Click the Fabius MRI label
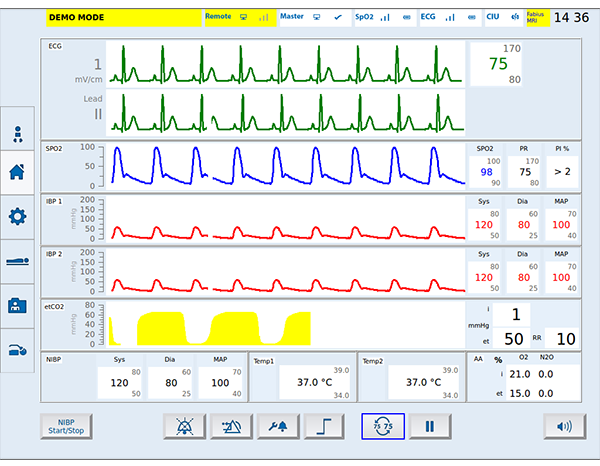The height and width of the screenshot is (466, 600). 537,17
